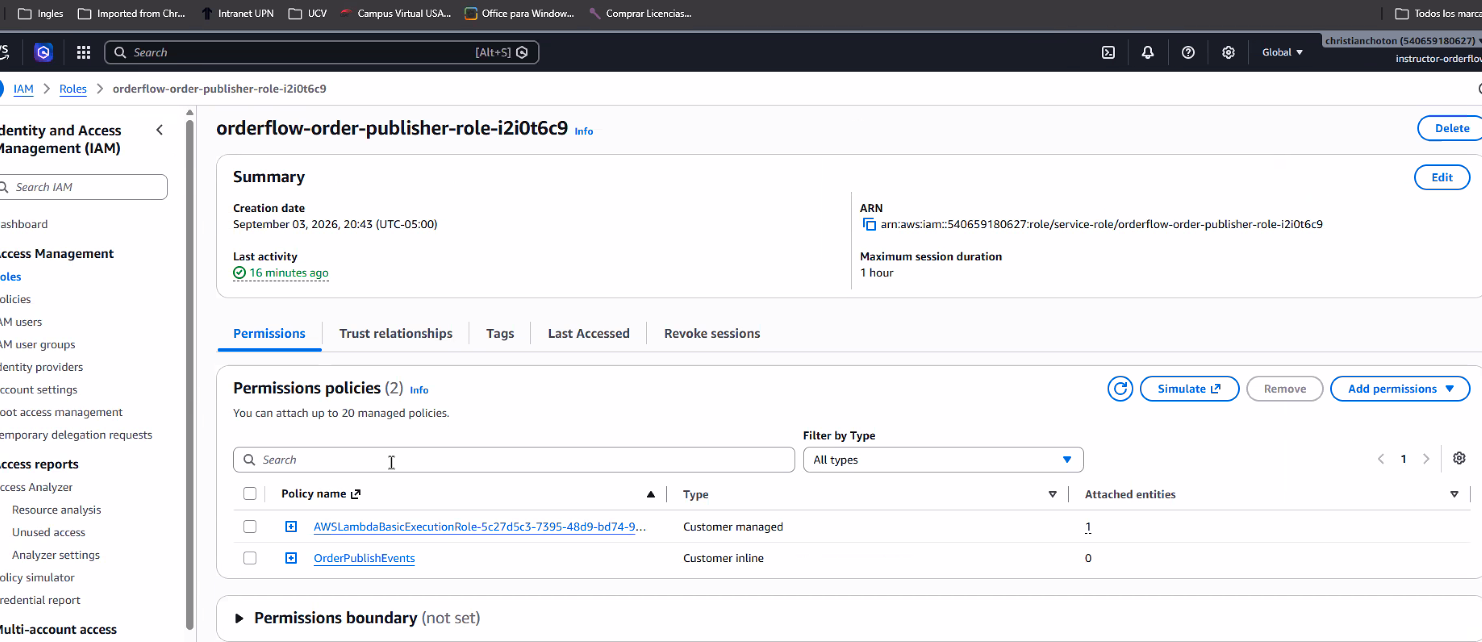Screen dimensions: 1482x642
Task: Switch to the Revoke sessions tab
Action: point(712,333)
